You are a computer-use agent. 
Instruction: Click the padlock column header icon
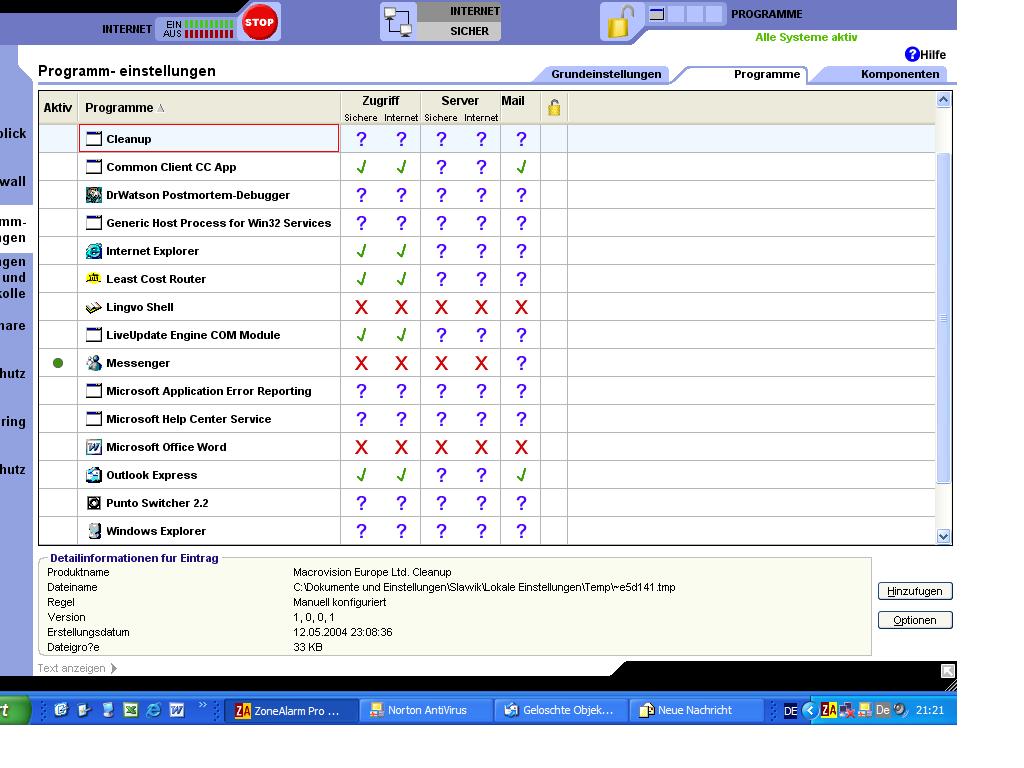[554, 107]
